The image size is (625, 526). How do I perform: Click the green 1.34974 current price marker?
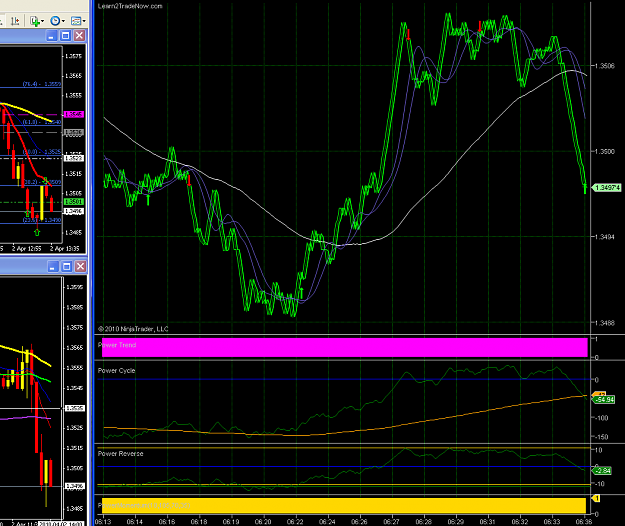(x=607, y=187)
